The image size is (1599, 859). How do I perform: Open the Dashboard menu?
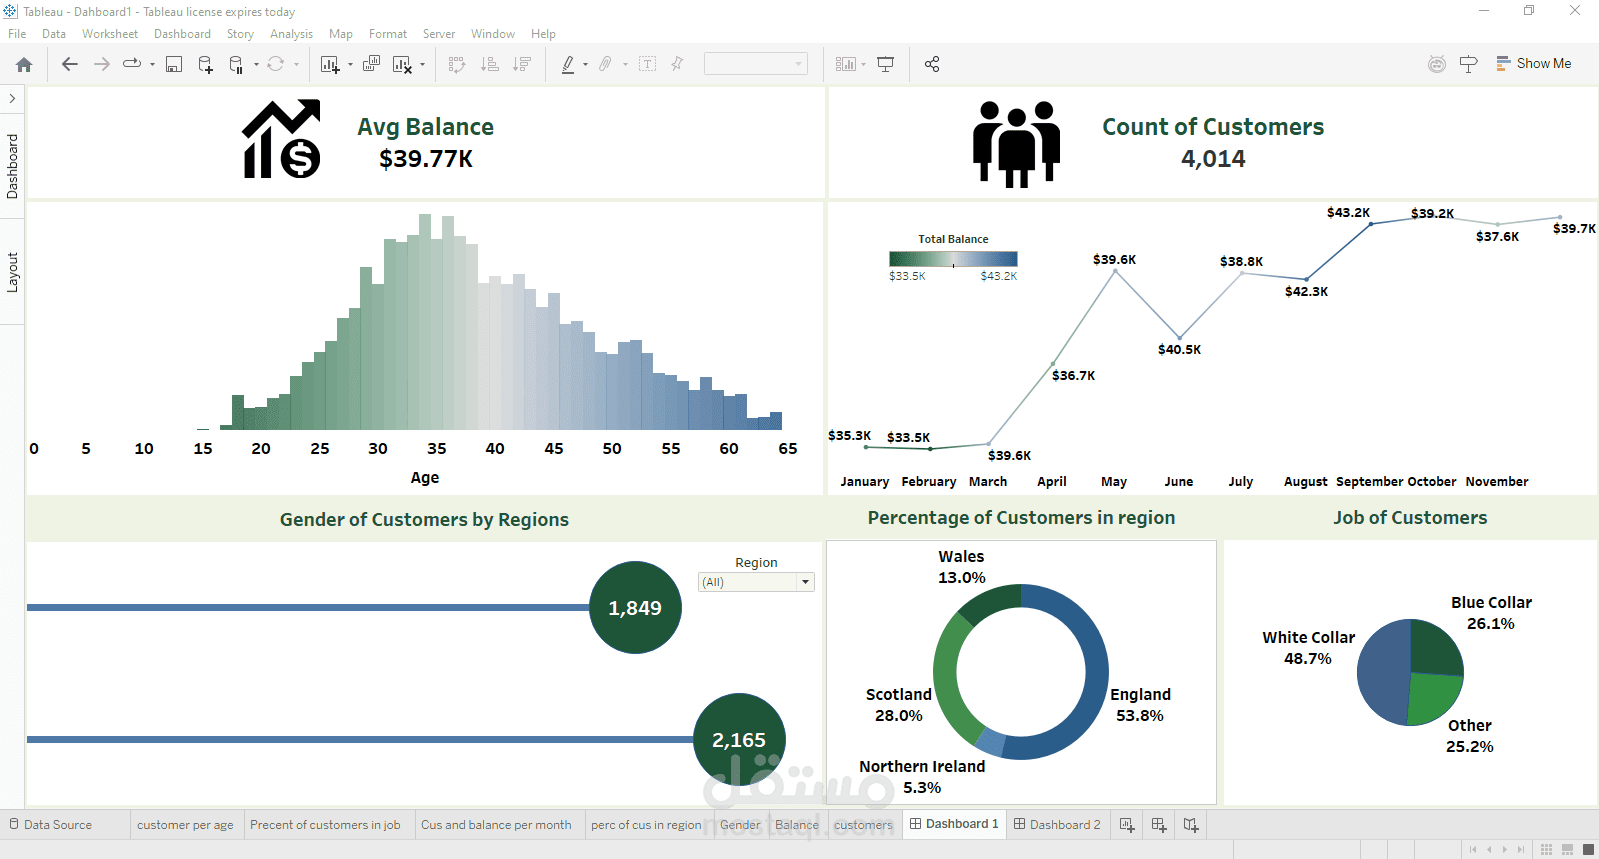[182, 34]
